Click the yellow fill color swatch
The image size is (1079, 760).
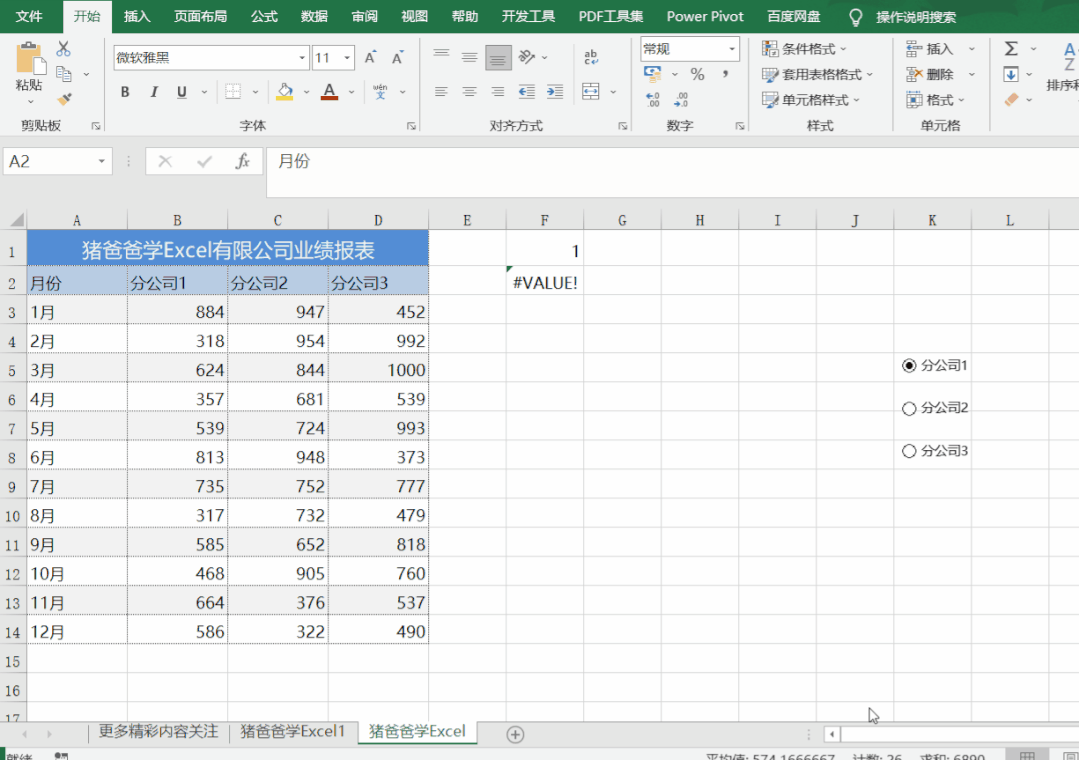(285, 92)
